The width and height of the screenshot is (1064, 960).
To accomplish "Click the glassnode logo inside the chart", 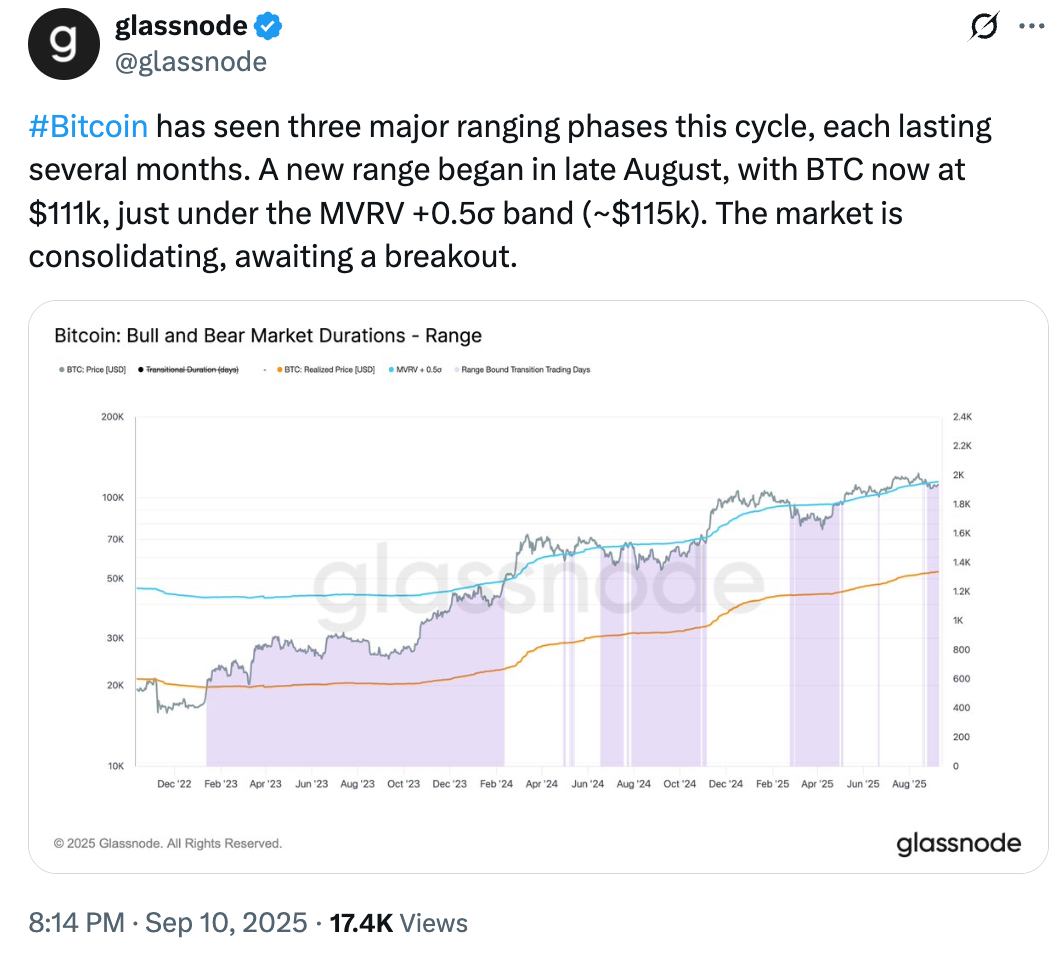I will (x=958, y=843).
